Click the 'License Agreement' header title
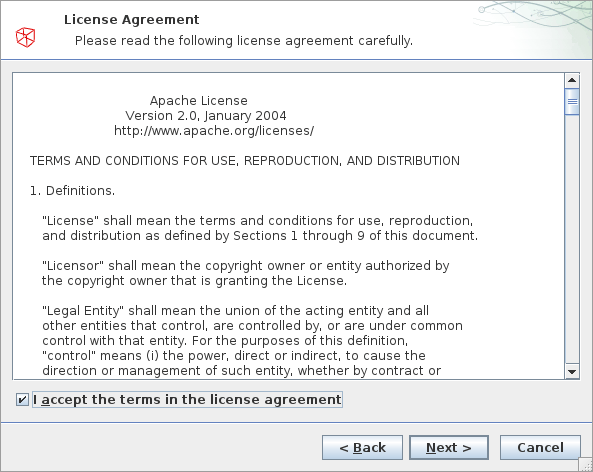This screenshot has height=472, width=593. (x=131, y=20)
